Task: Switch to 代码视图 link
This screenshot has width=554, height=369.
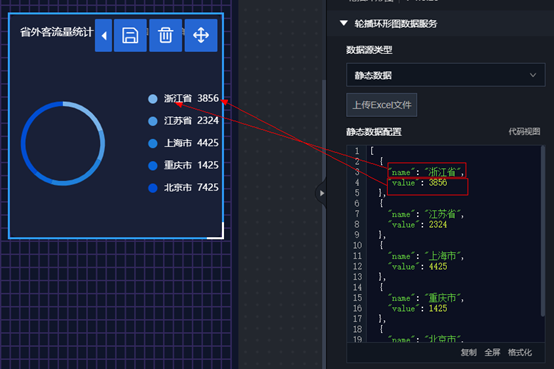Action: point(524,131)
